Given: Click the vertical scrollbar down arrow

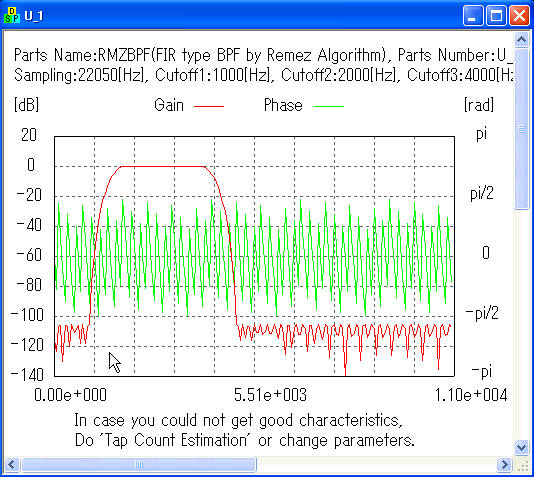Looking at the screenshot, I should (521, 446).
